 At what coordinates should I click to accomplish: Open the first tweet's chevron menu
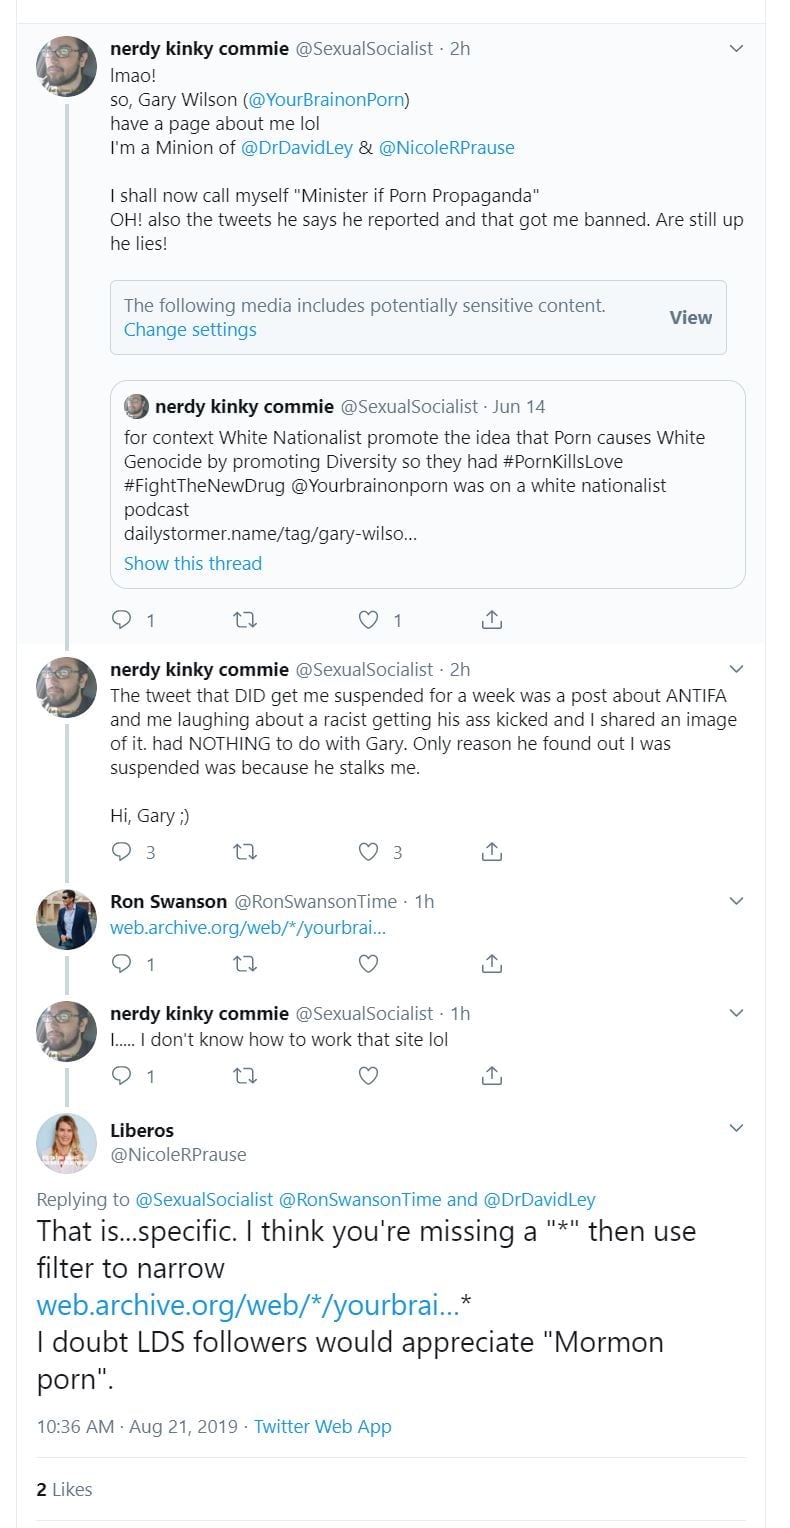pos(736,48)
